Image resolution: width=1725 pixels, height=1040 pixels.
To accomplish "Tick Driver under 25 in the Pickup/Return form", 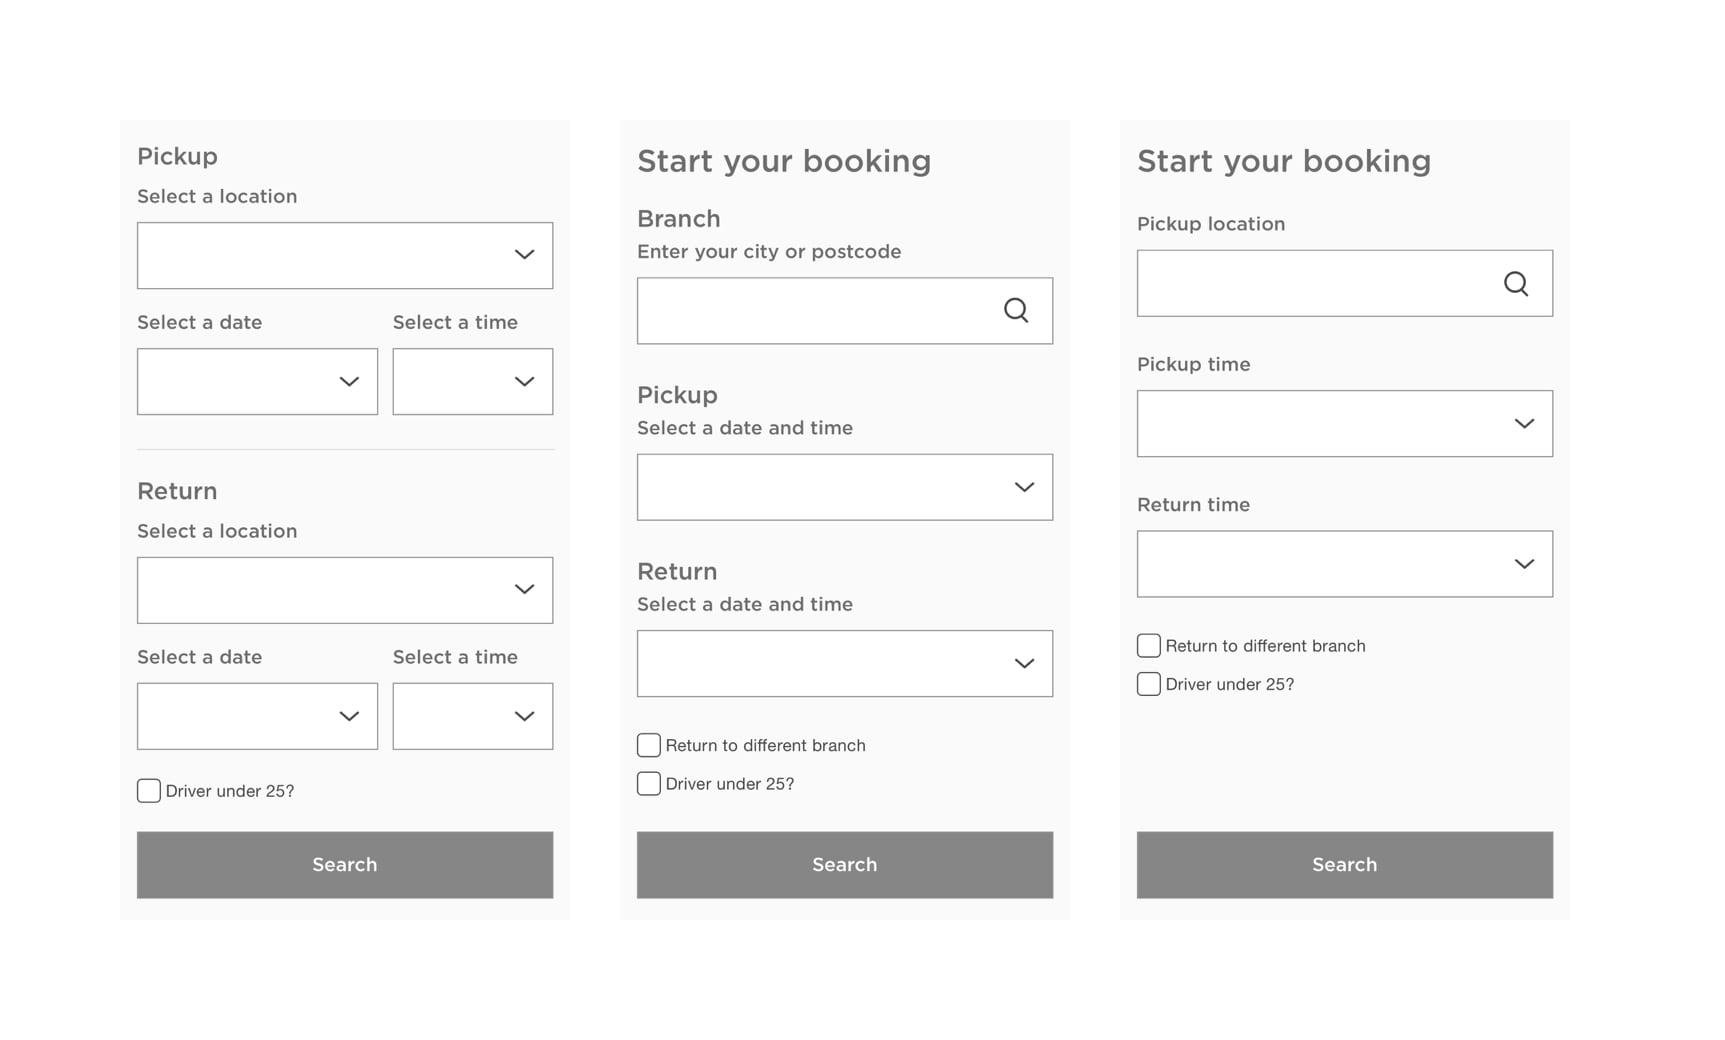I will [149, 791].
